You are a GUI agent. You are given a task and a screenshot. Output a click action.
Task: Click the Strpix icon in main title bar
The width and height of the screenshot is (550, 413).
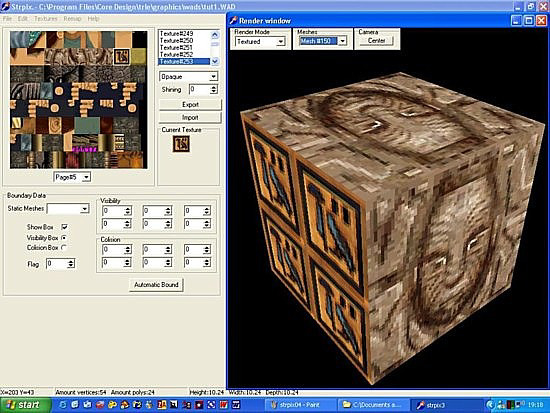click(5, 6)
